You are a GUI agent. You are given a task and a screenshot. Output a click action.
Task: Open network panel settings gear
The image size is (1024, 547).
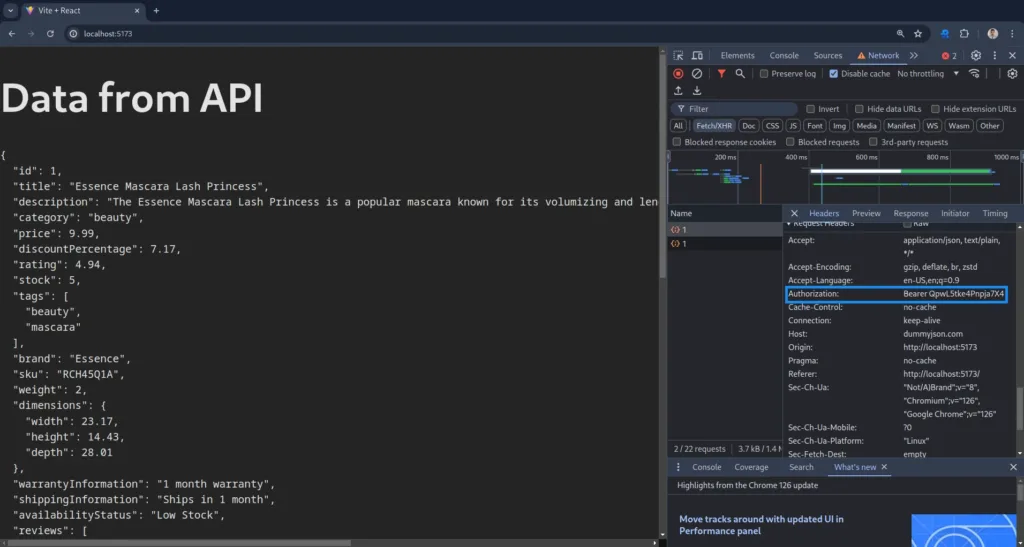(1012, 74)
